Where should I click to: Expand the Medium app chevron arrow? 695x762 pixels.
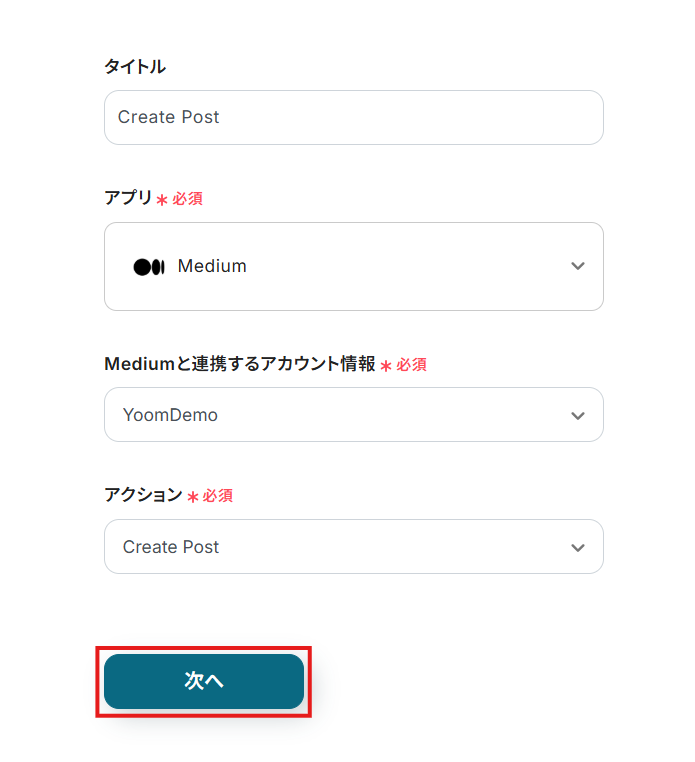pyautogui.click(x=577, y=266)
